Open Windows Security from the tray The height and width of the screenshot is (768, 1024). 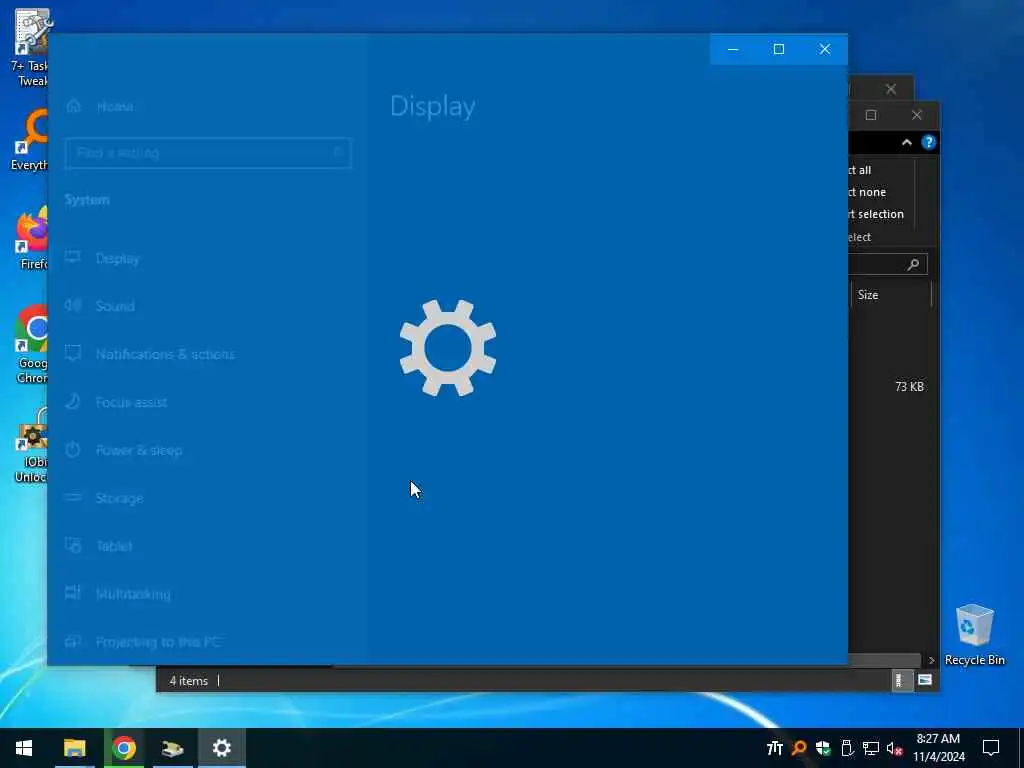click(x=823, y=748)
